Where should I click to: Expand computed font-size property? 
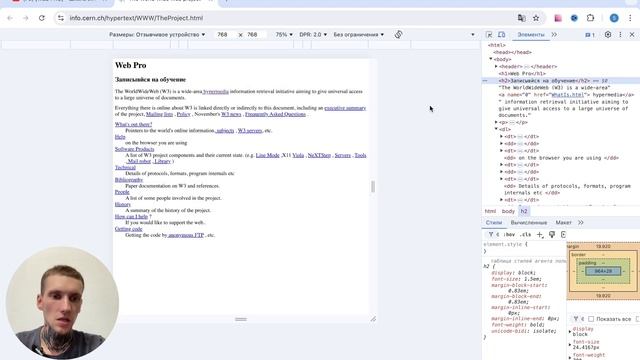570,344
